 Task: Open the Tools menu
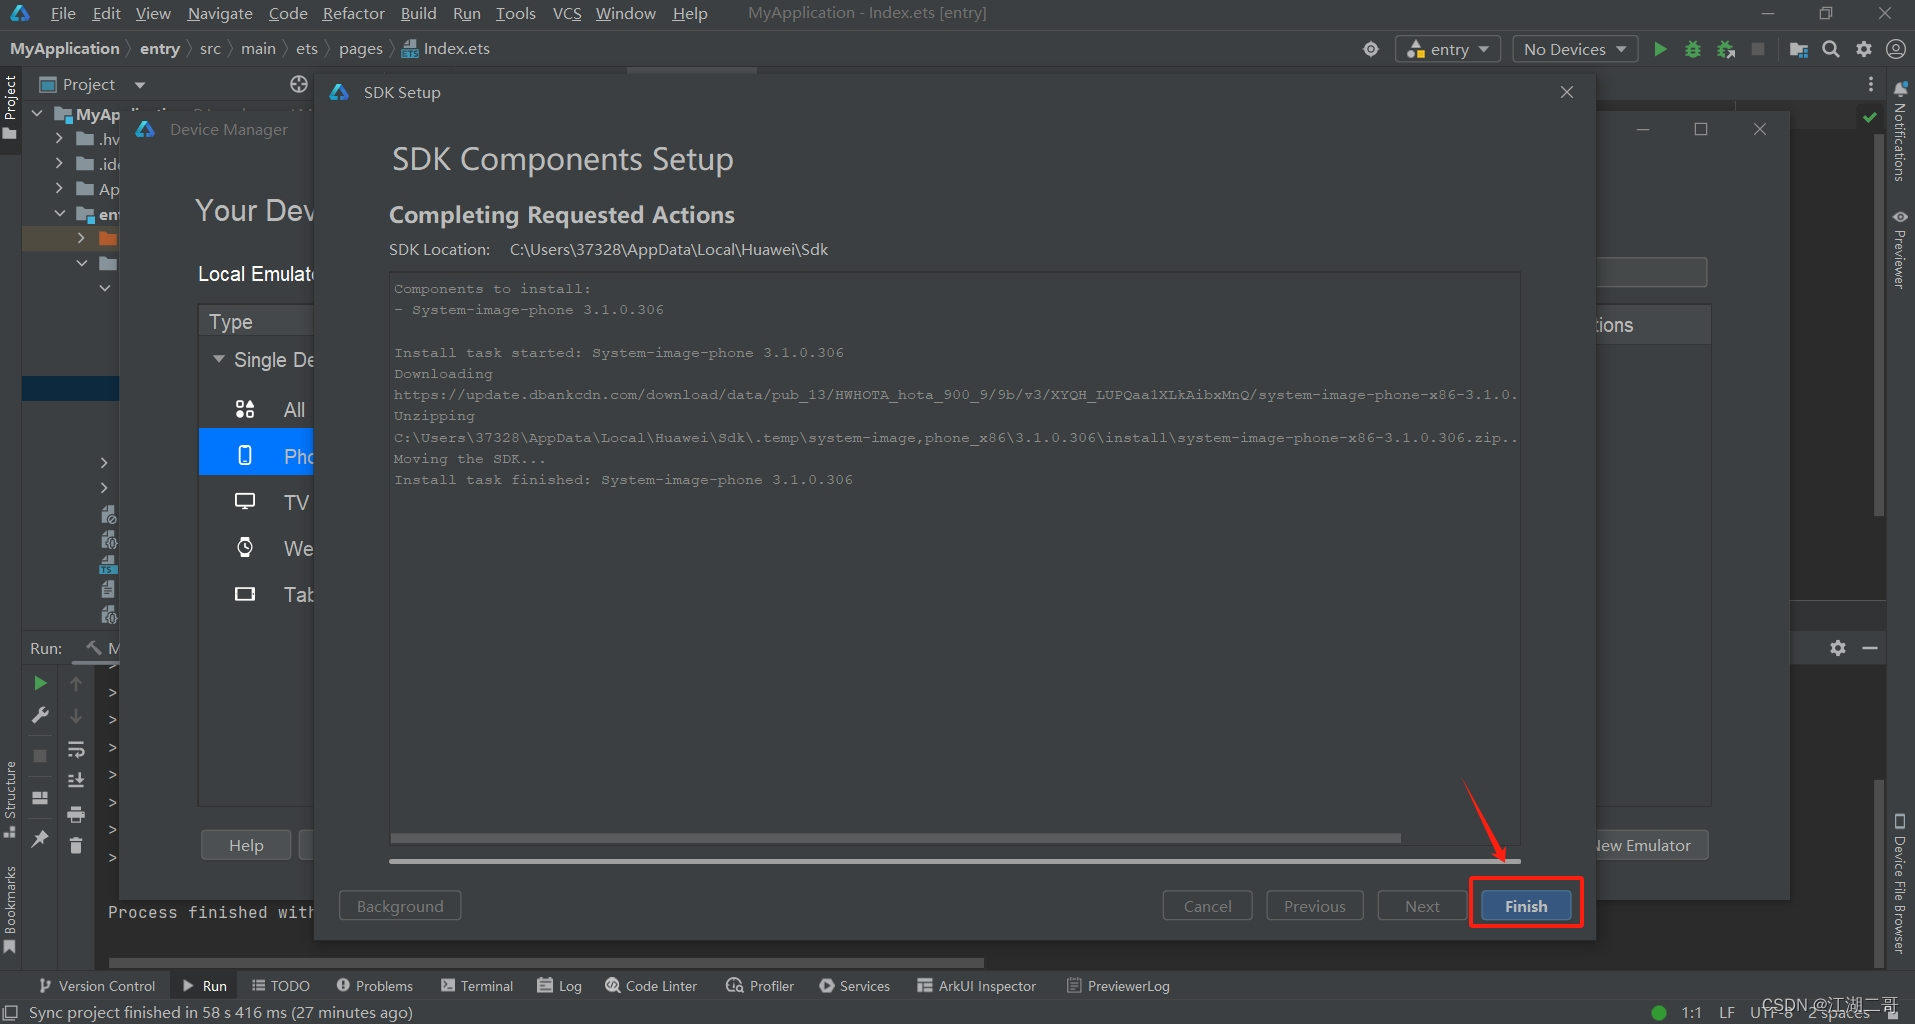click(515, 13)
